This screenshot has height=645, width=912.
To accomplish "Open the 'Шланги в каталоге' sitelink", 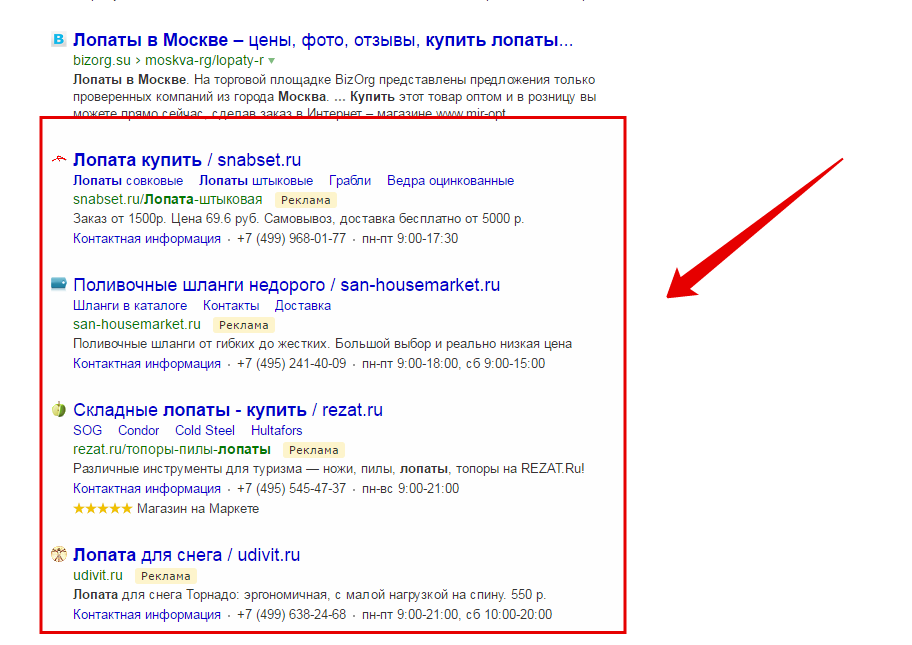I will coord(130,305).
